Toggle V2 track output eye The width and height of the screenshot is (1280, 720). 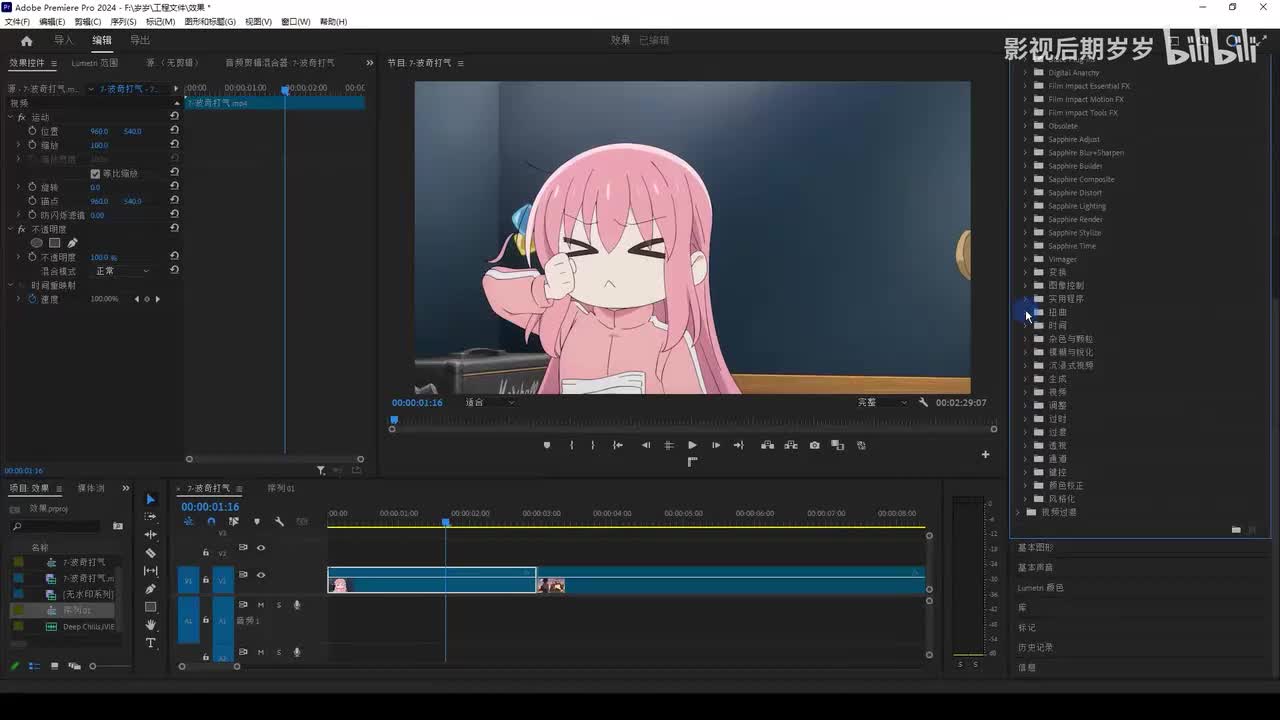click(261, 548)
